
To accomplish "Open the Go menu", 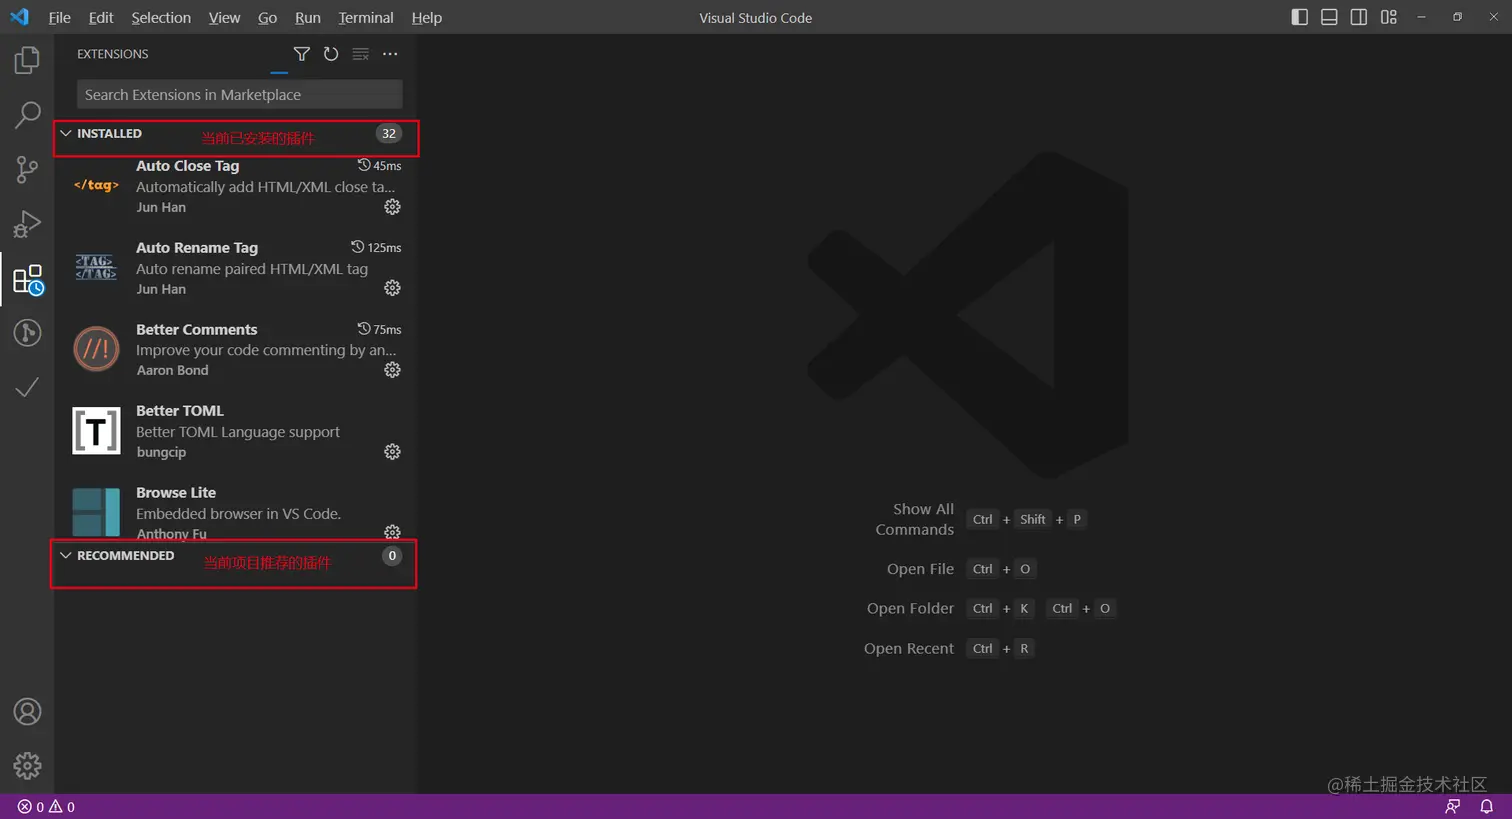I will (267, 17).
